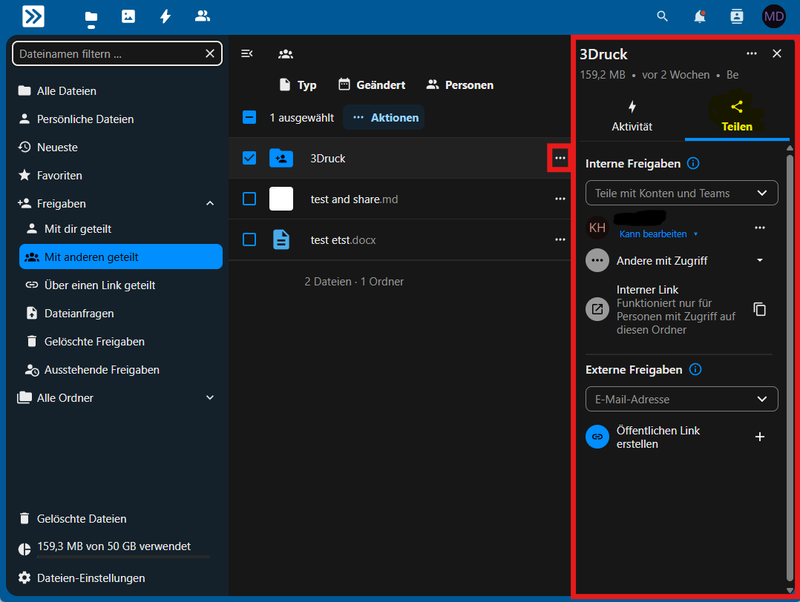Viewport: 800px width, 602px height.
Task: Click the E-Mail-Adresse input field
Action: click(x=670, y=399)
